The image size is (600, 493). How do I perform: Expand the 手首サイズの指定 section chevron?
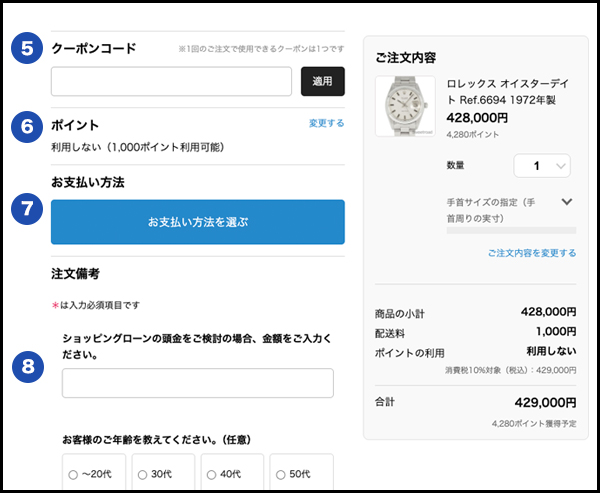[567, 202]
